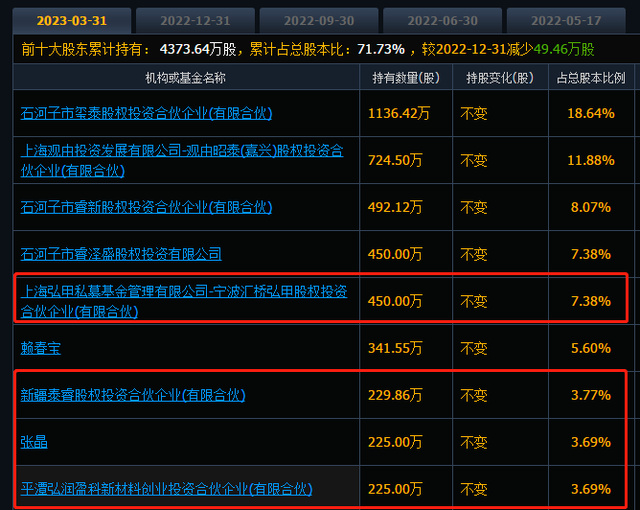Open the 2022-12-31 report tab
This screenshot has width=640, height=510.
[196, 21]
